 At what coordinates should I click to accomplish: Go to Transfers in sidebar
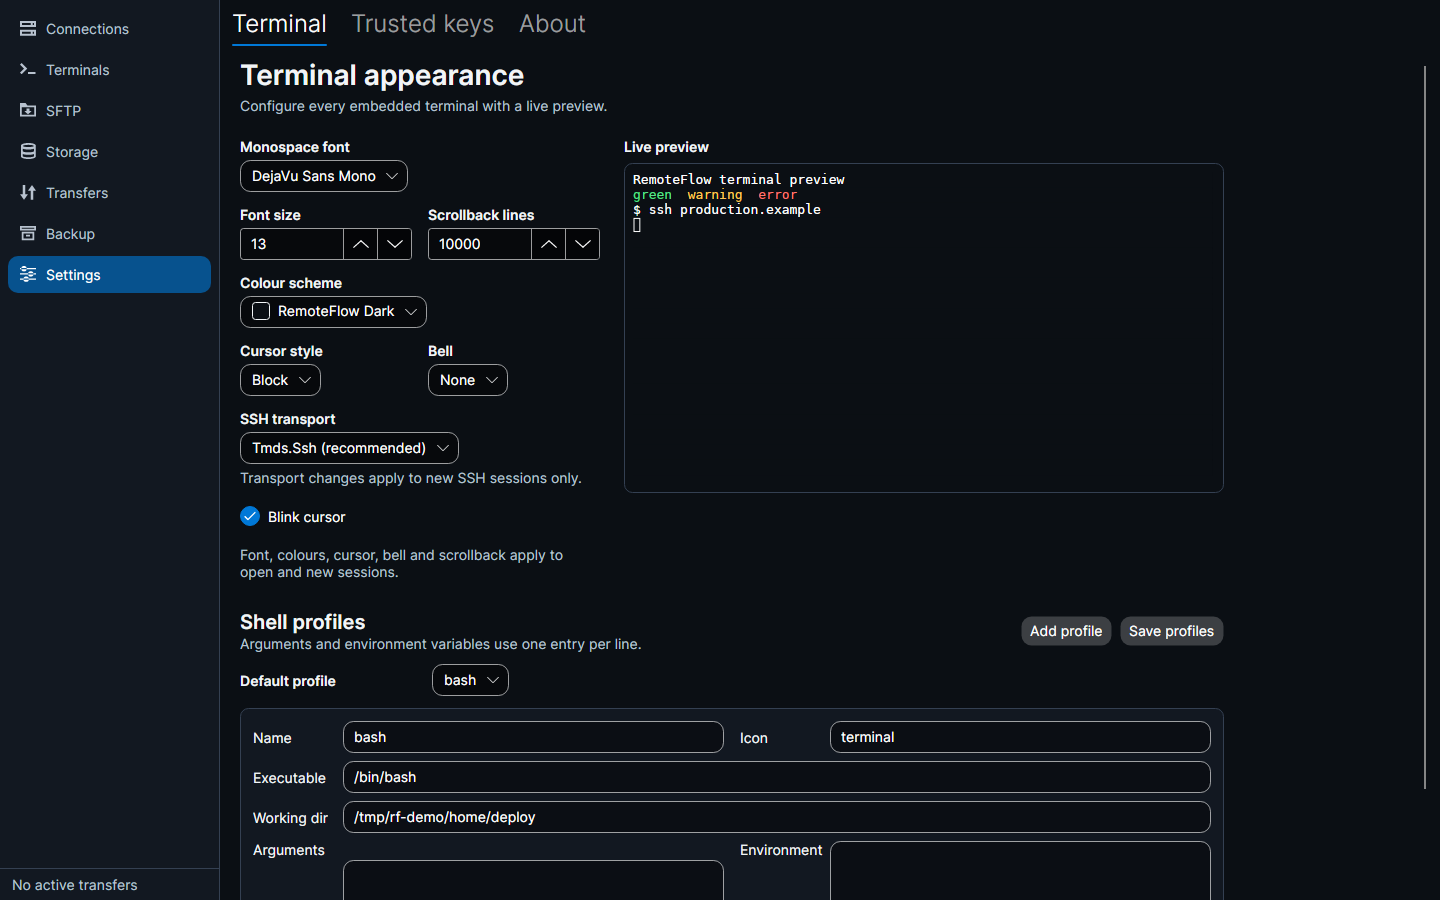pyautogui.click(x=109, y=193)
